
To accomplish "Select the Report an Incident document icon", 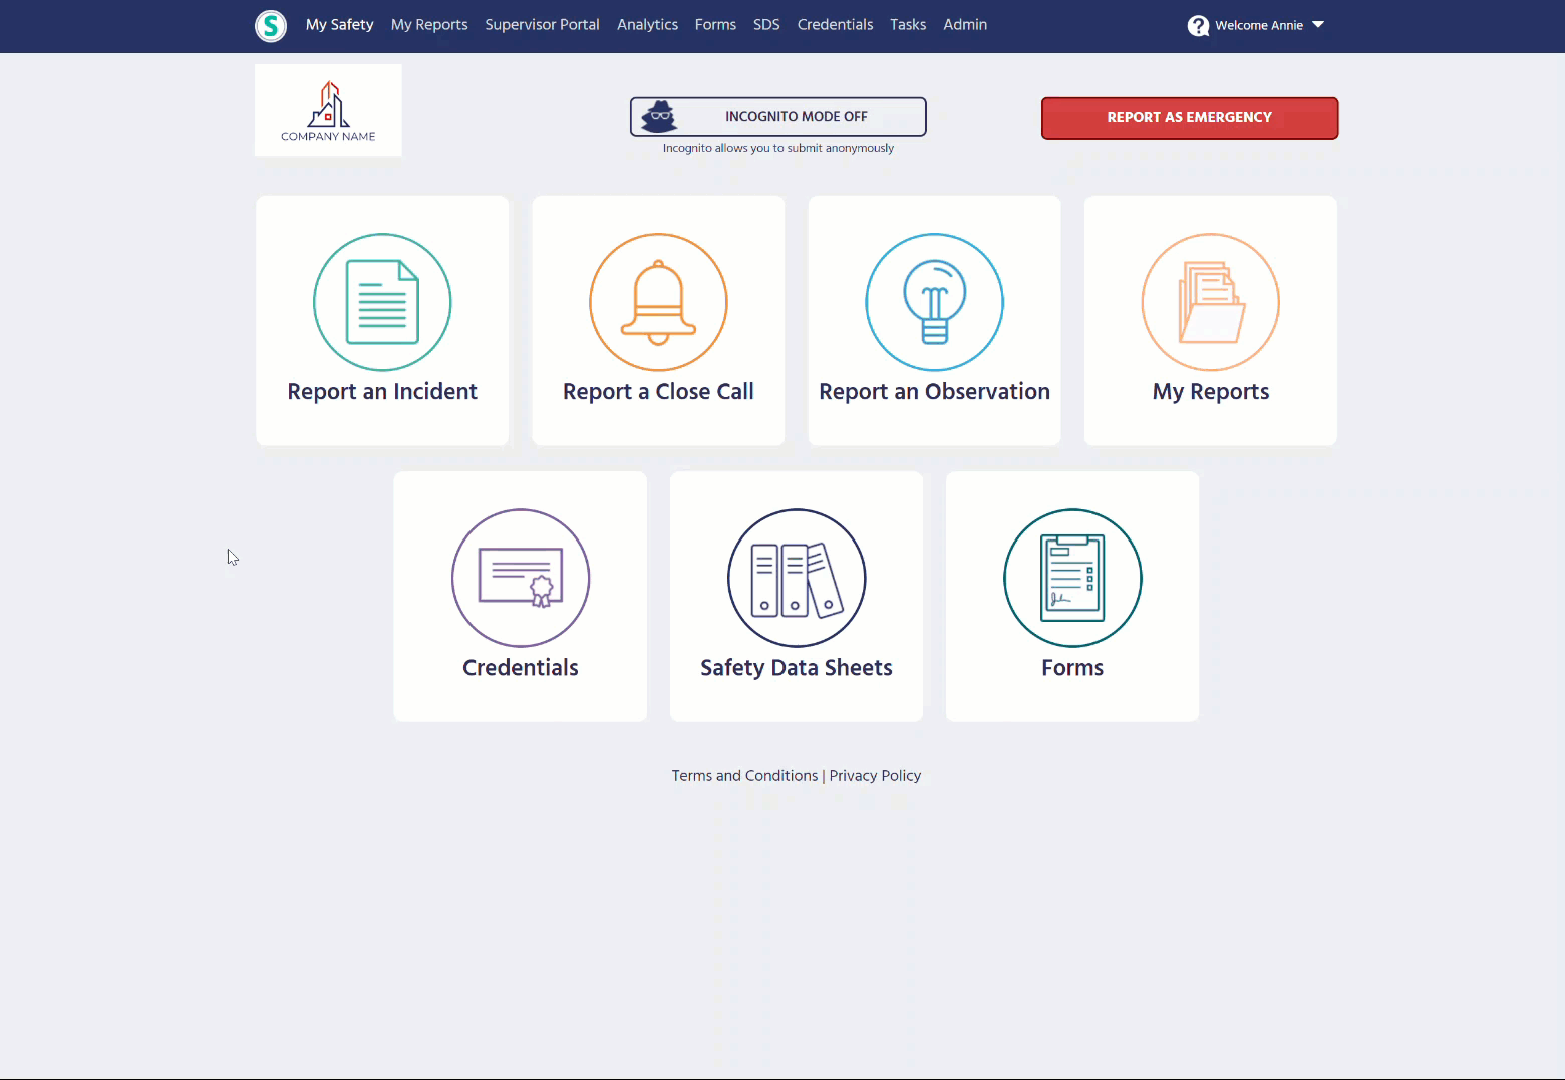I will tap(382, 302).
